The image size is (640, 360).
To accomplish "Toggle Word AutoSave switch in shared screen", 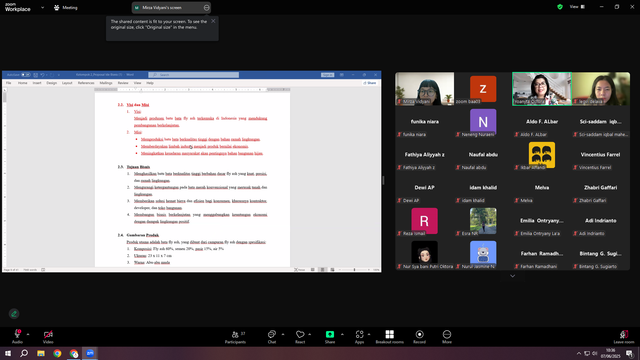I will tap(26, 75).
